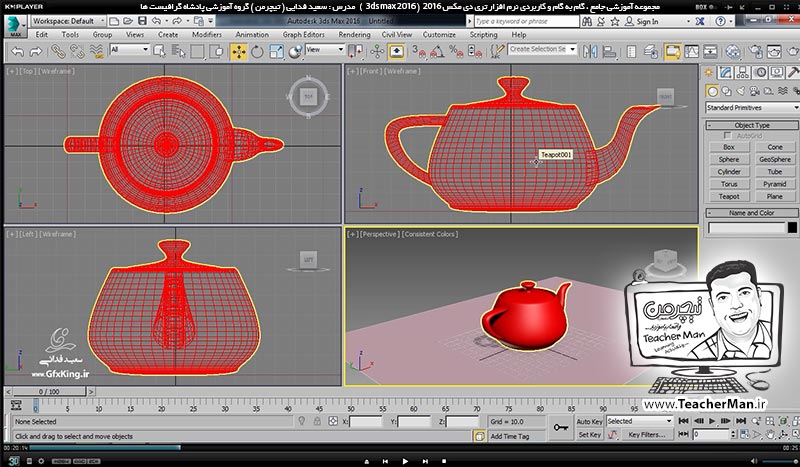Image resolution: width=800 pixels, height=467 pixels.
Task: Open the Modifiers menu
Action: (207, 35)
